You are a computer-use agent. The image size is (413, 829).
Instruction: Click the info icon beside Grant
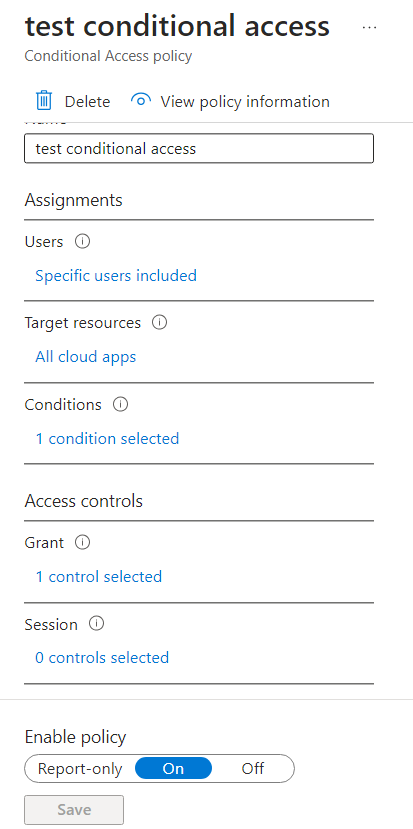click(x=82, y=542)
